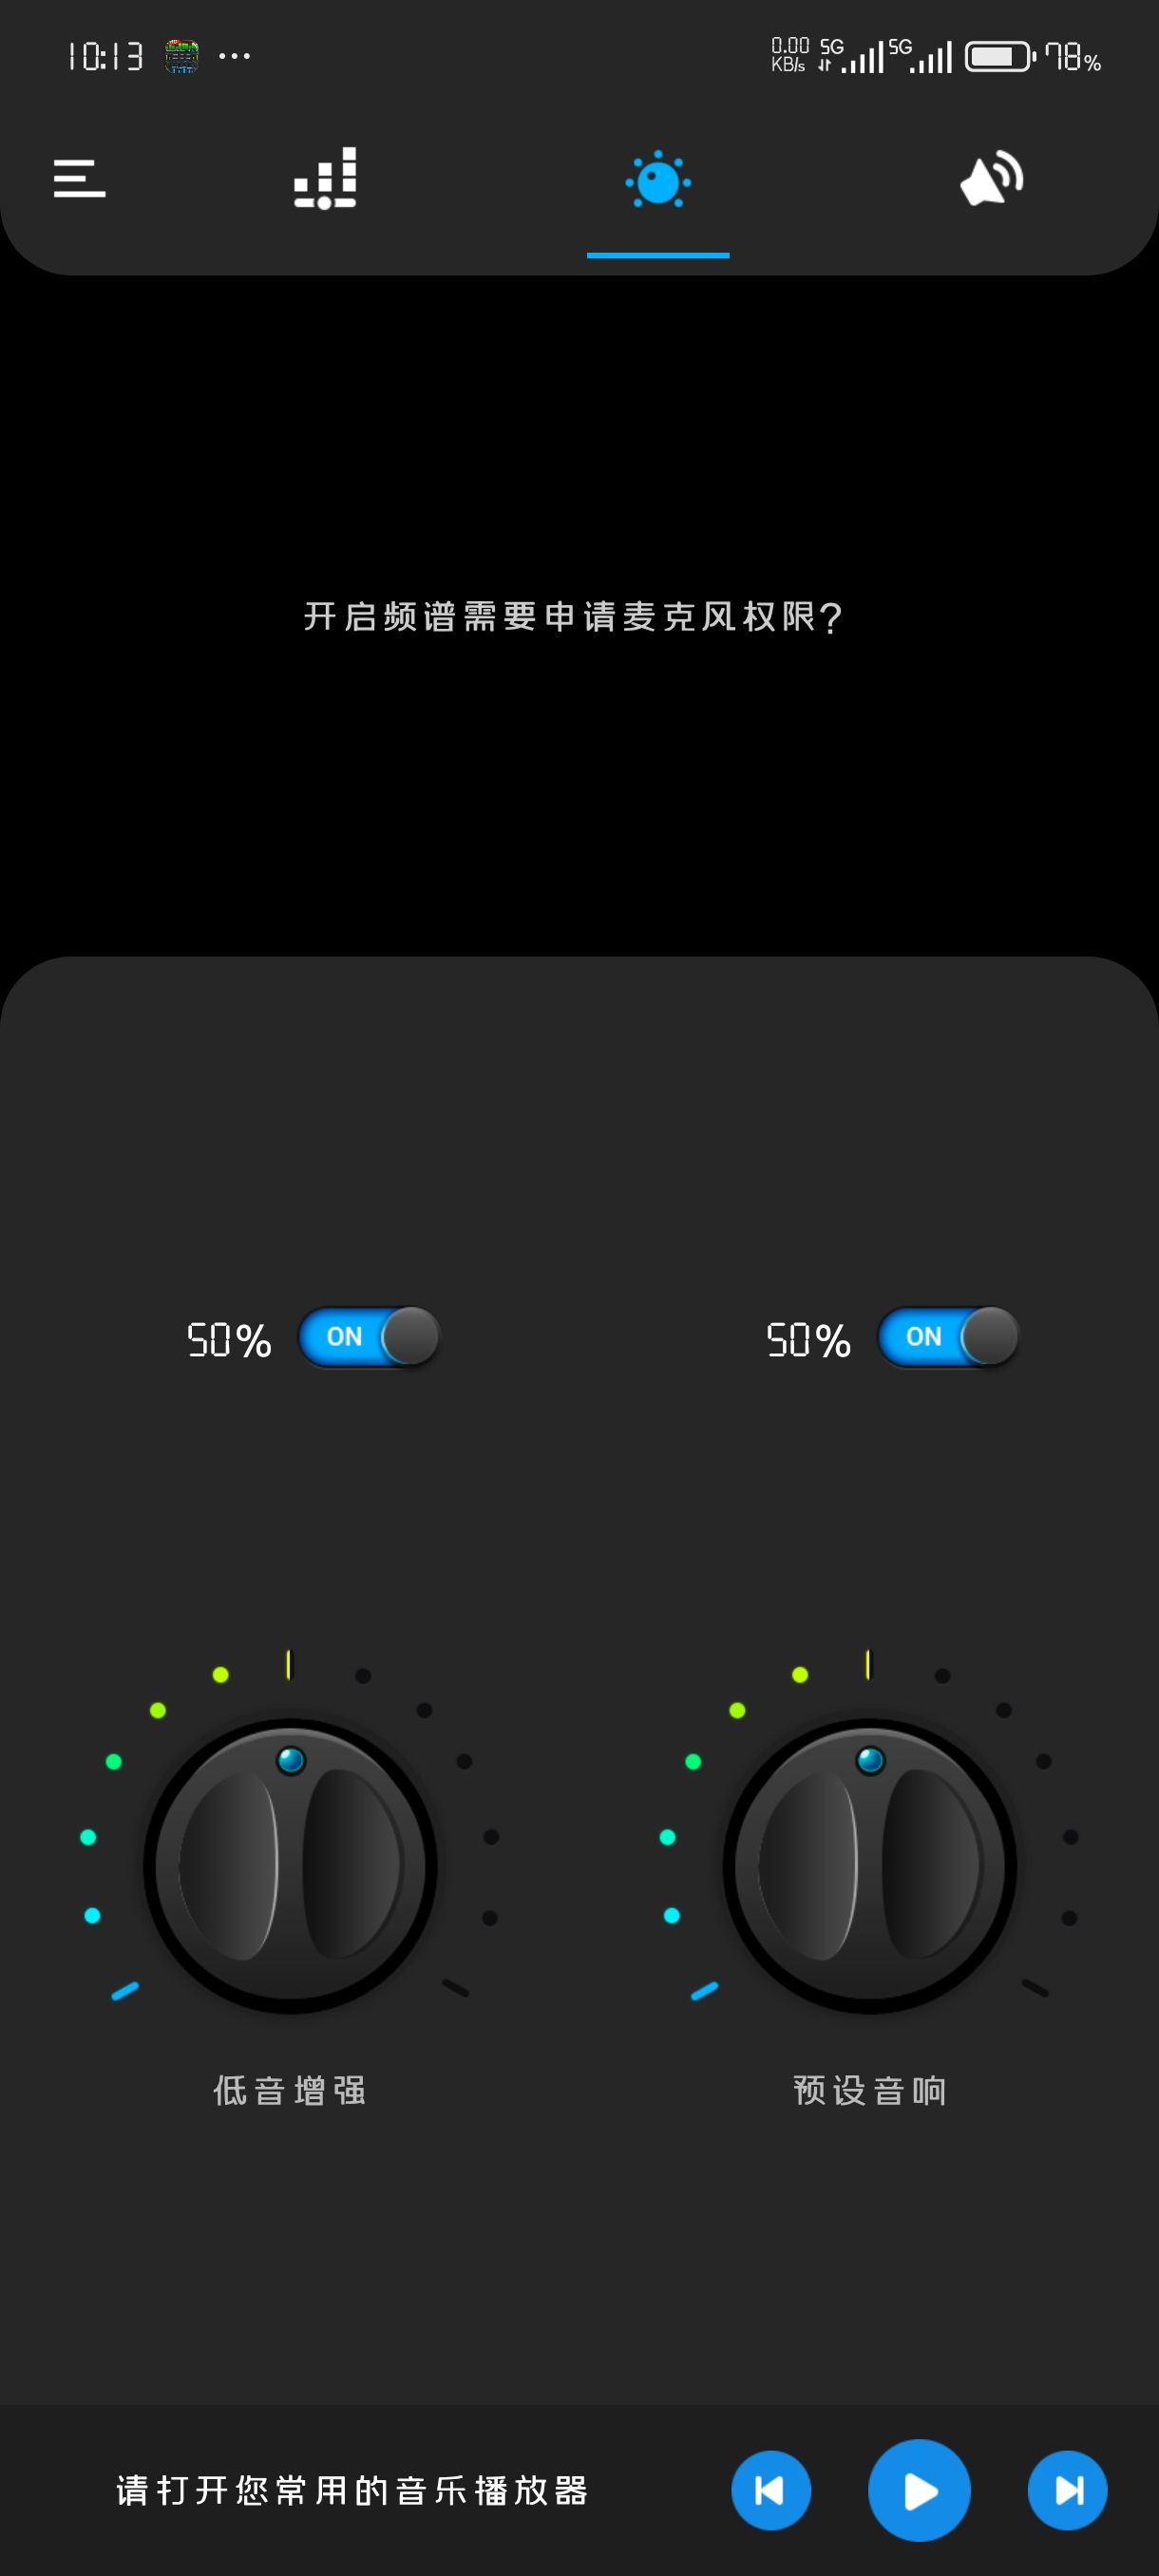The height and width of the screenshot is (2576, 1159).
Task: Toggle the bass boost ON switch
Action: pos(369,1337)
